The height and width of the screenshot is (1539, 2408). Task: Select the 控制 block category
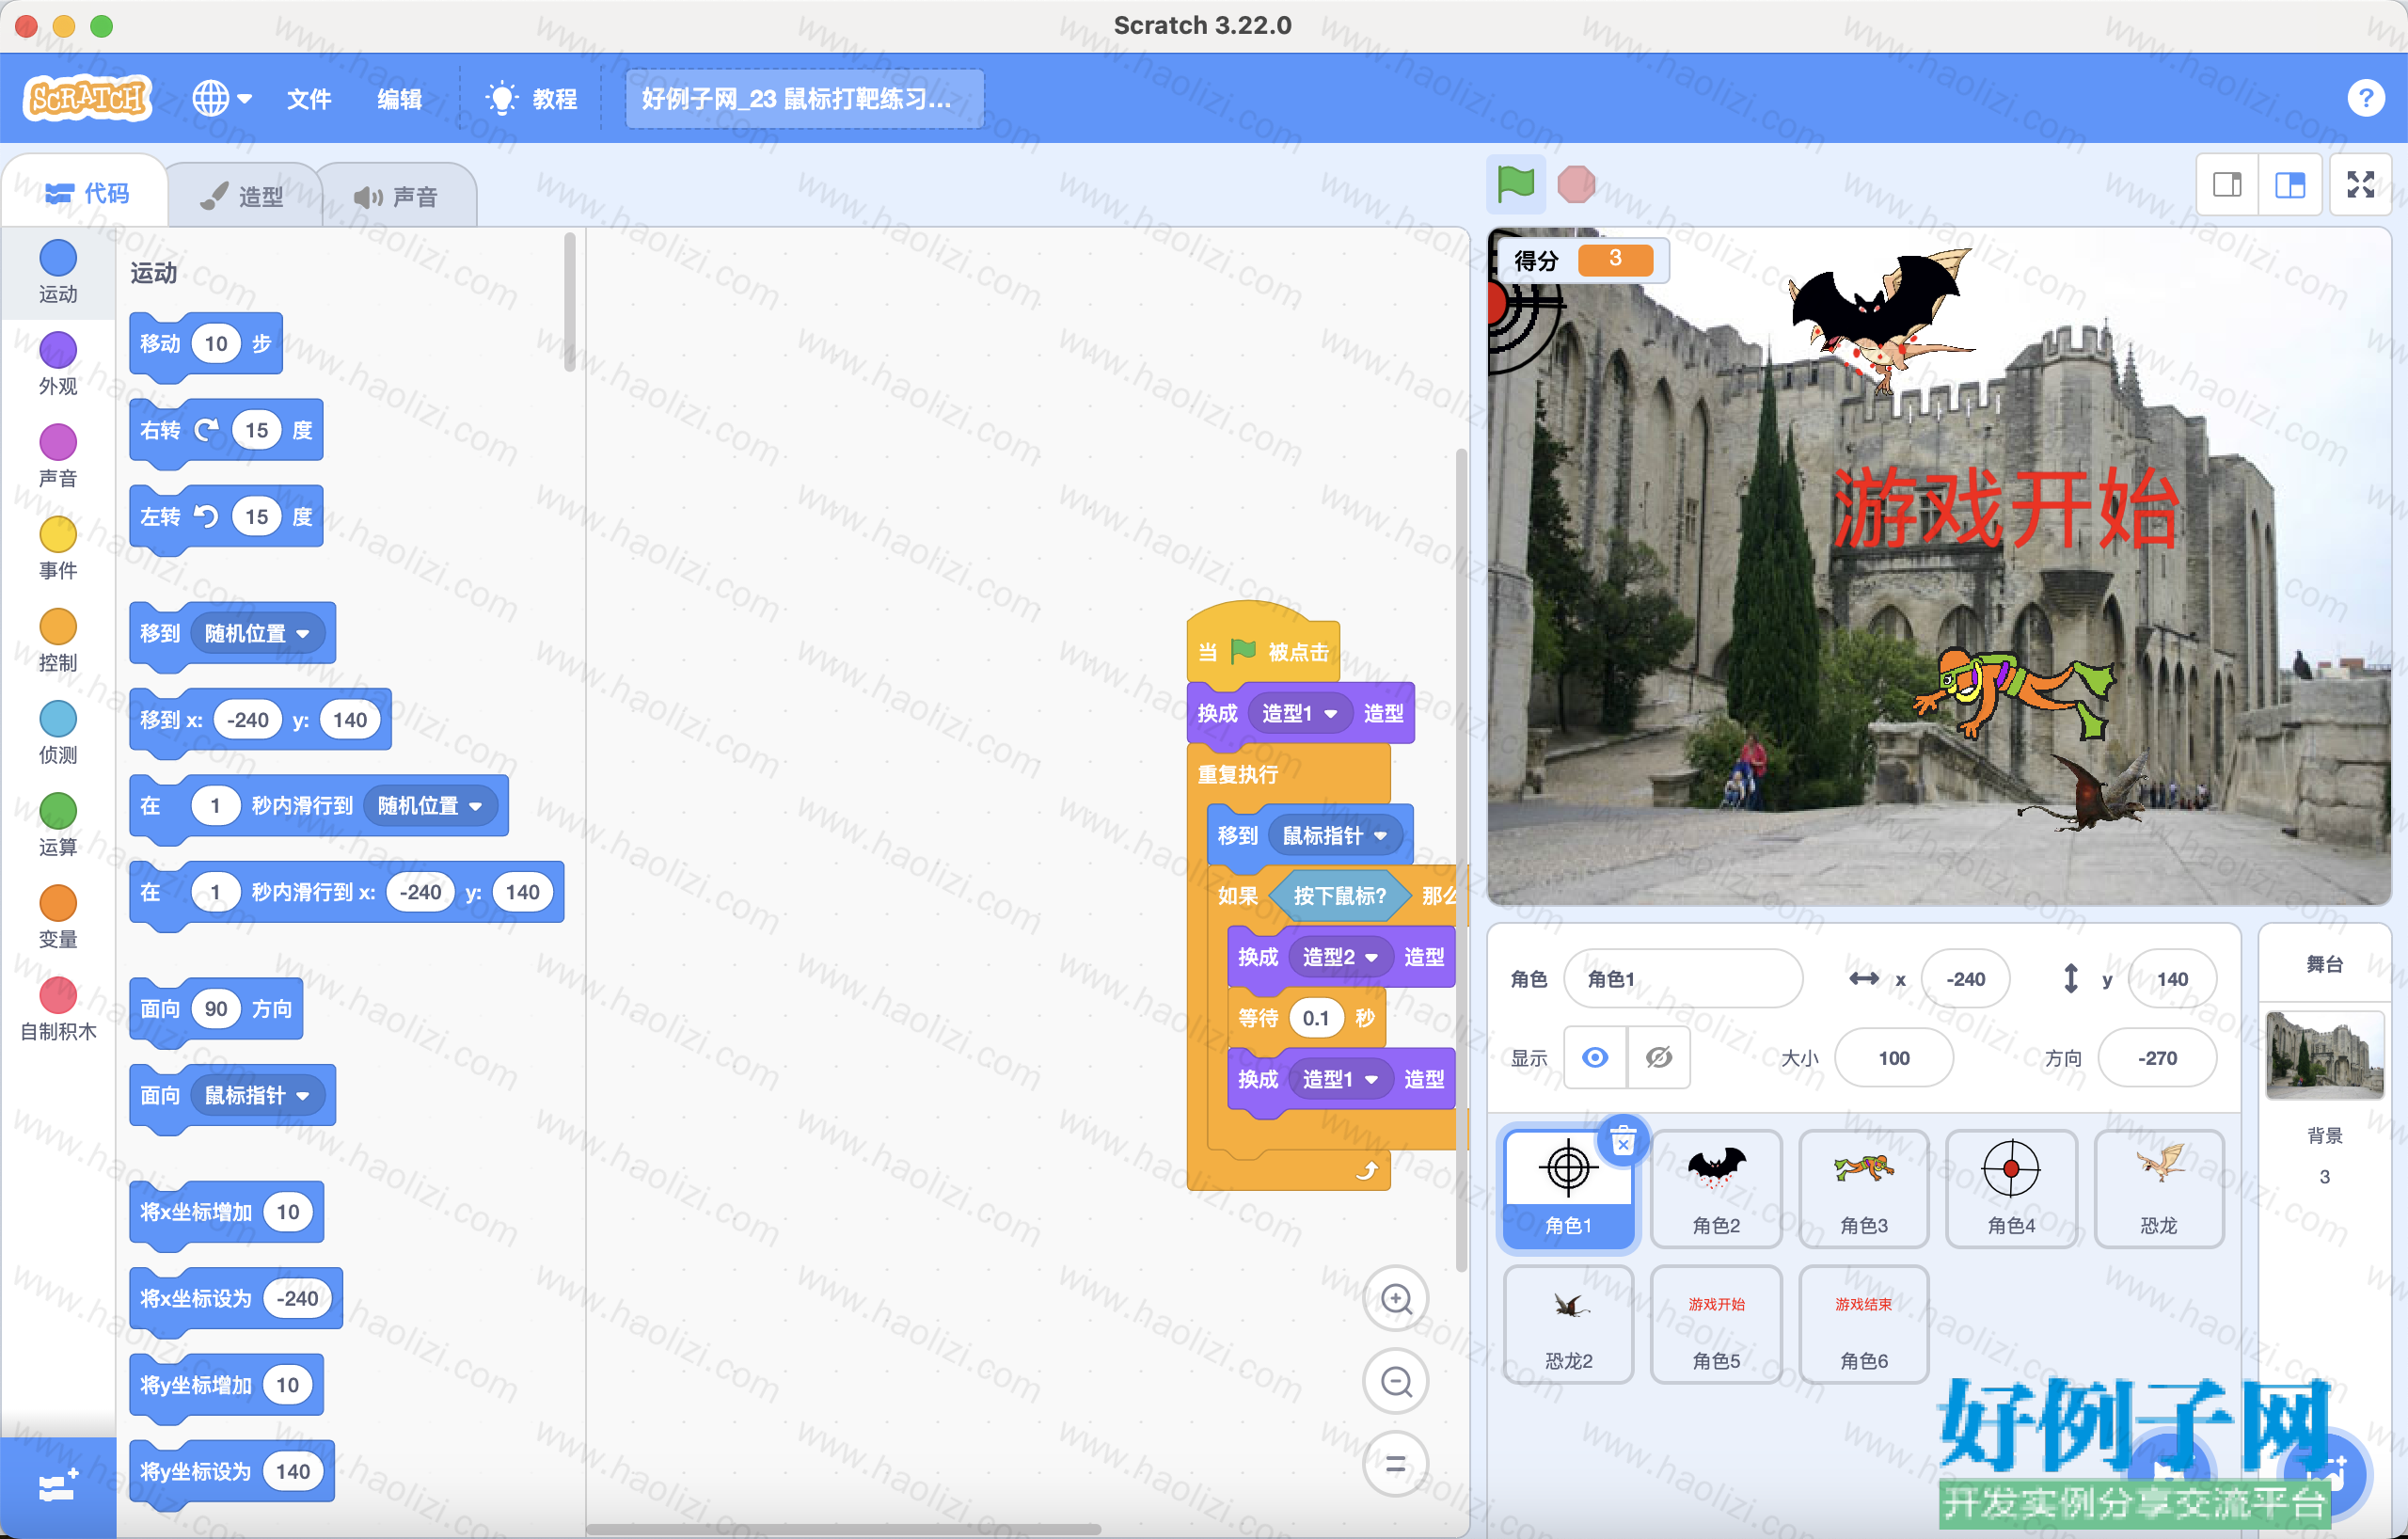[58, 640]
